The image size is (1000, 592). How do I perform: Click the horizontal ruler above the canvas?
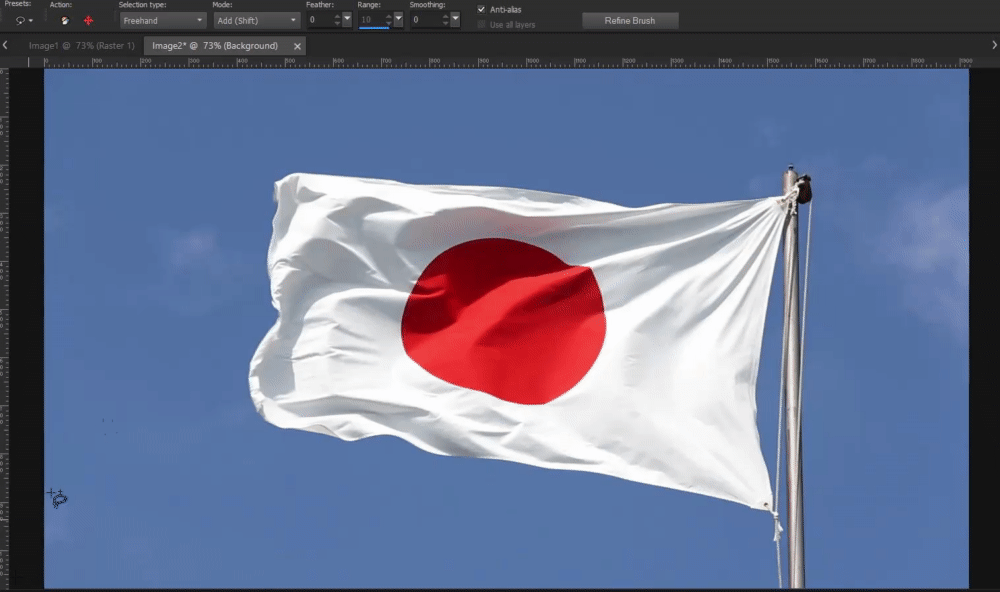pyautogui.click(x=506, y=62)
